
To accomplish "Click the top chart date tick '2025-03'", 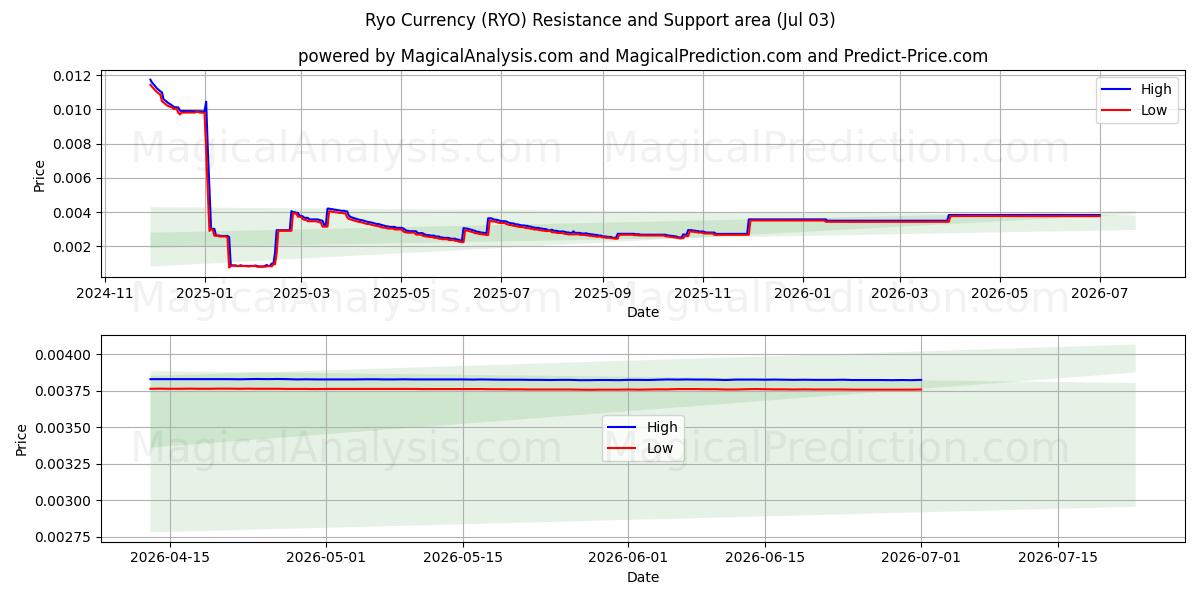I will tap(301, 294).
